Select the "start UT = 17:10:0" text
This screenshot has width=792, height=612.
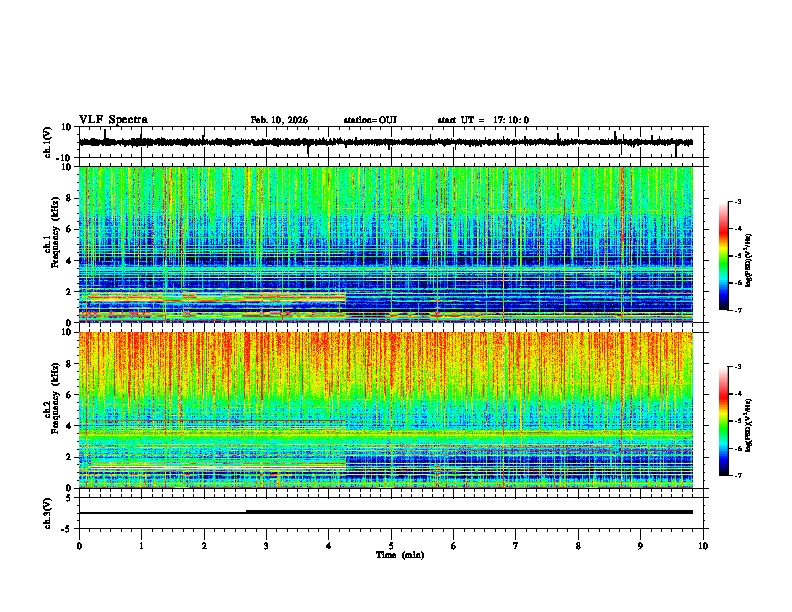pyautogui.click(x=483, y=120)
